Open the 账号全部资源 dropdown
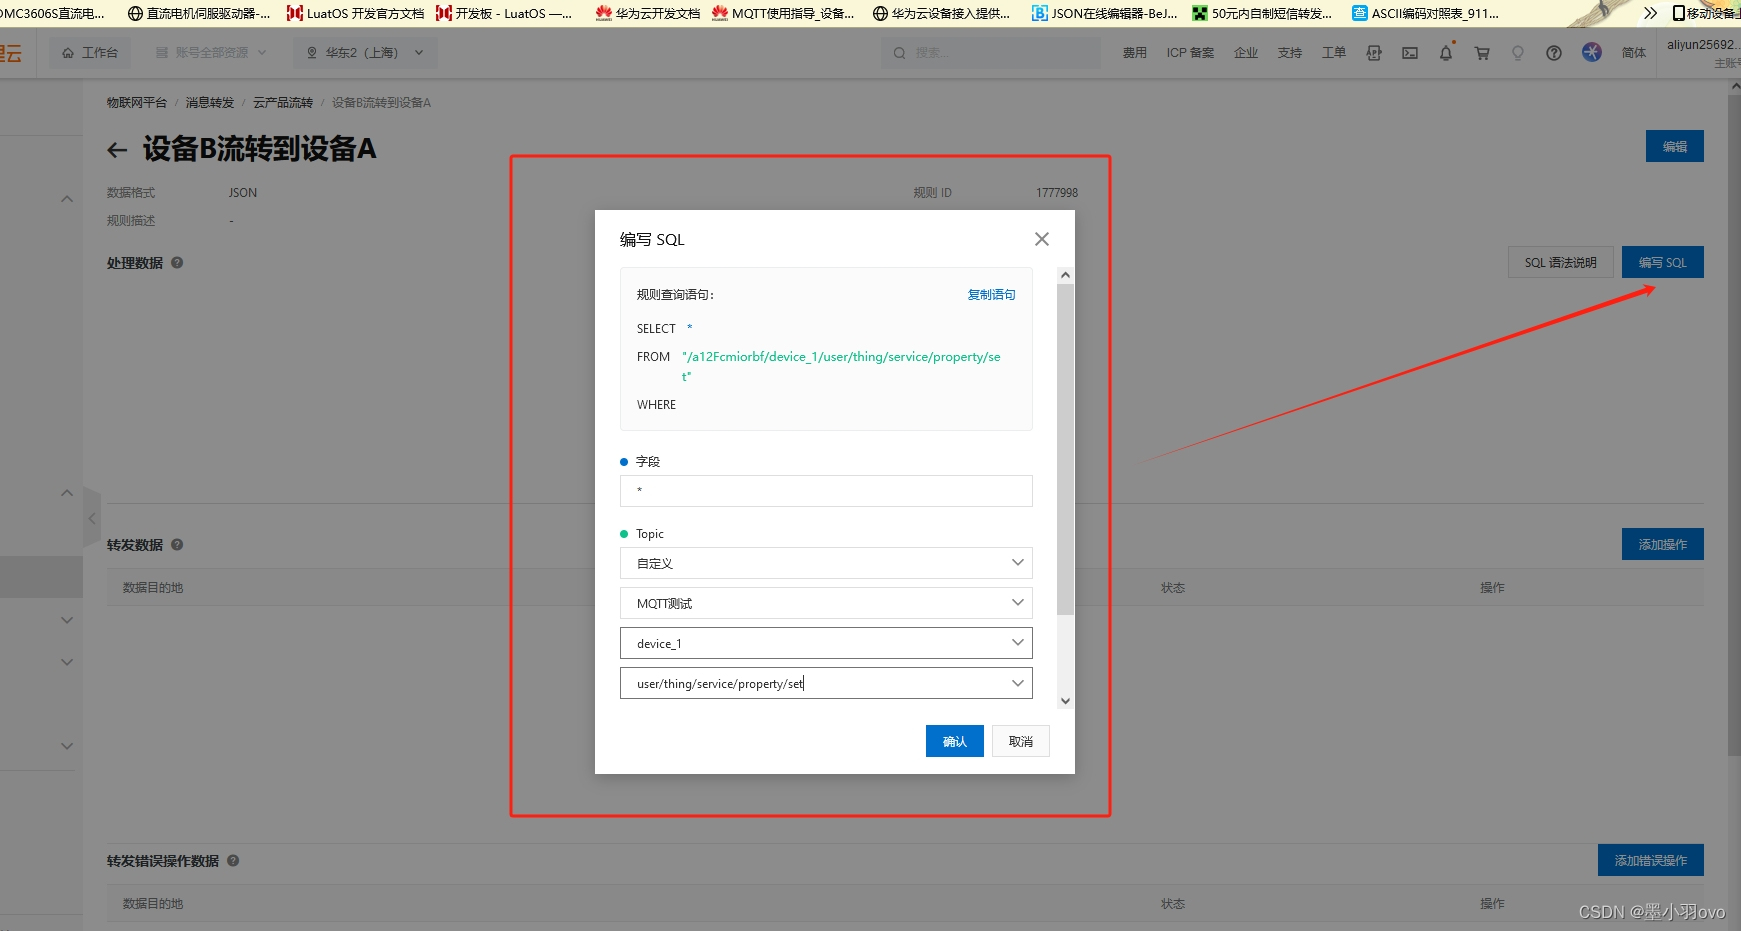Viewport: 1741px width, 931px height. pyautogui.click(x=211, y=53)
